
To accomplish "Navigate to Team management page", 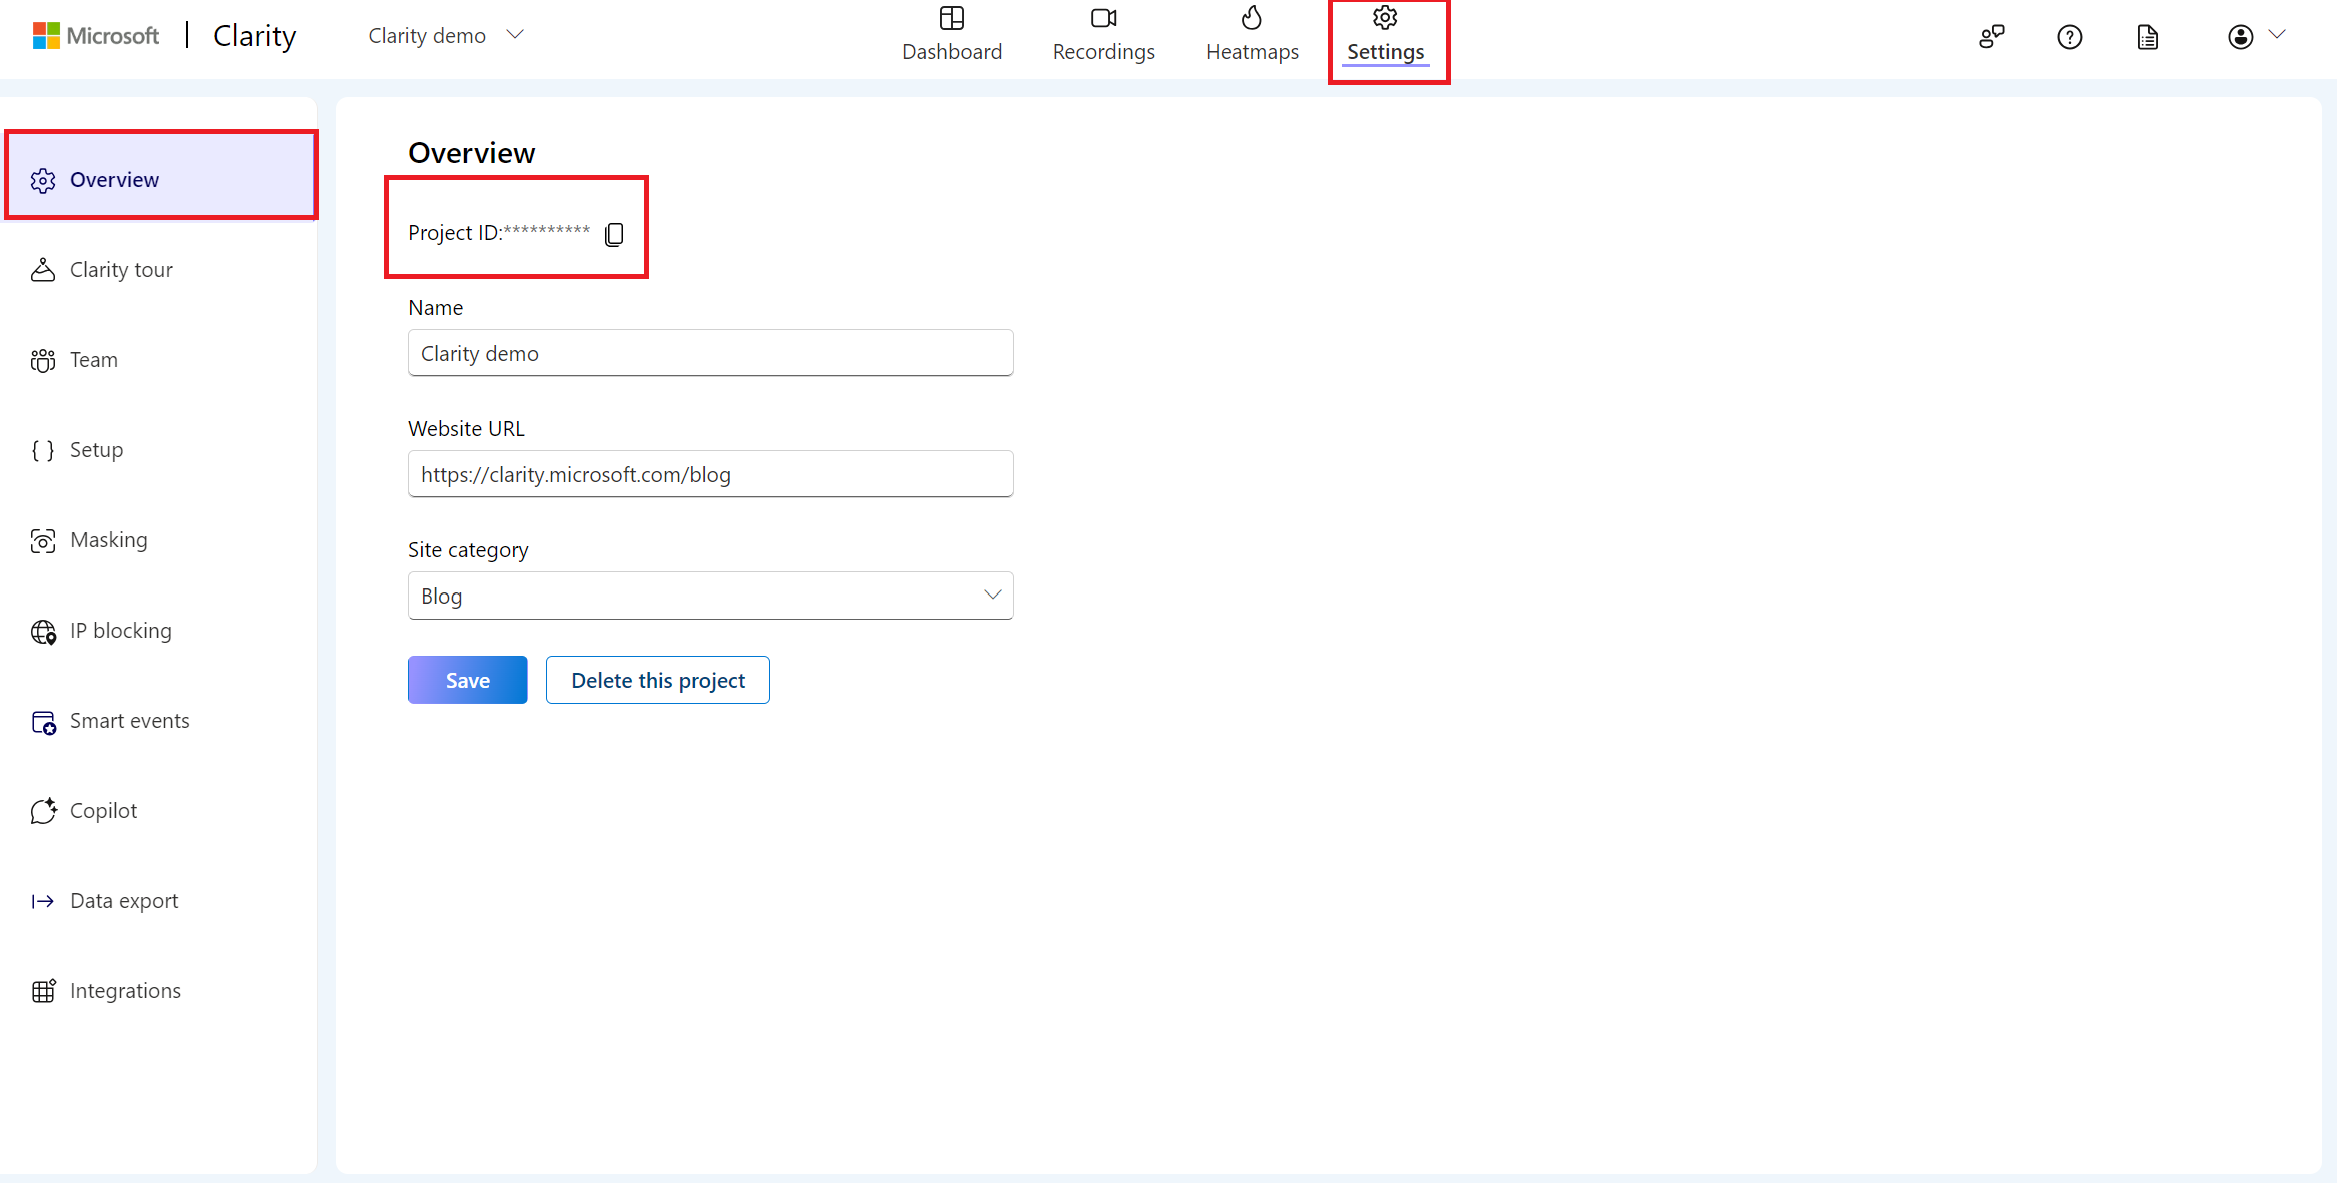I will pos(91,358).
